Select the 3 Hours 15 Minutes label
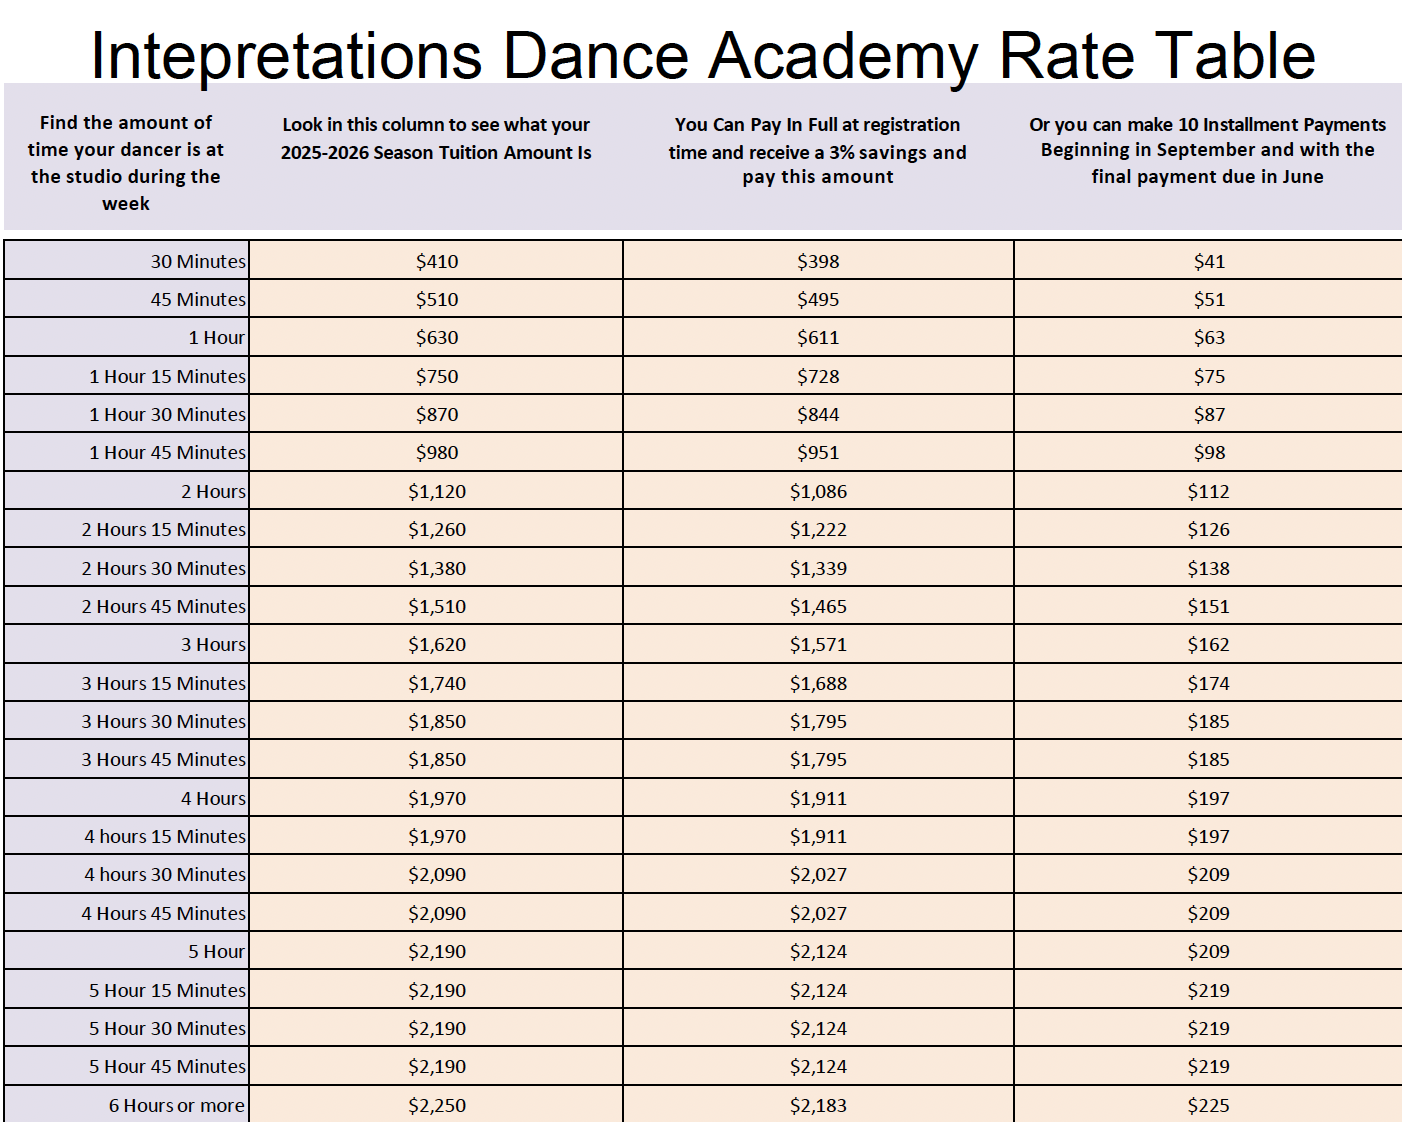The width and height of the screenshot is (1402, 1122). pyautogui.click(x=164, y=683)
